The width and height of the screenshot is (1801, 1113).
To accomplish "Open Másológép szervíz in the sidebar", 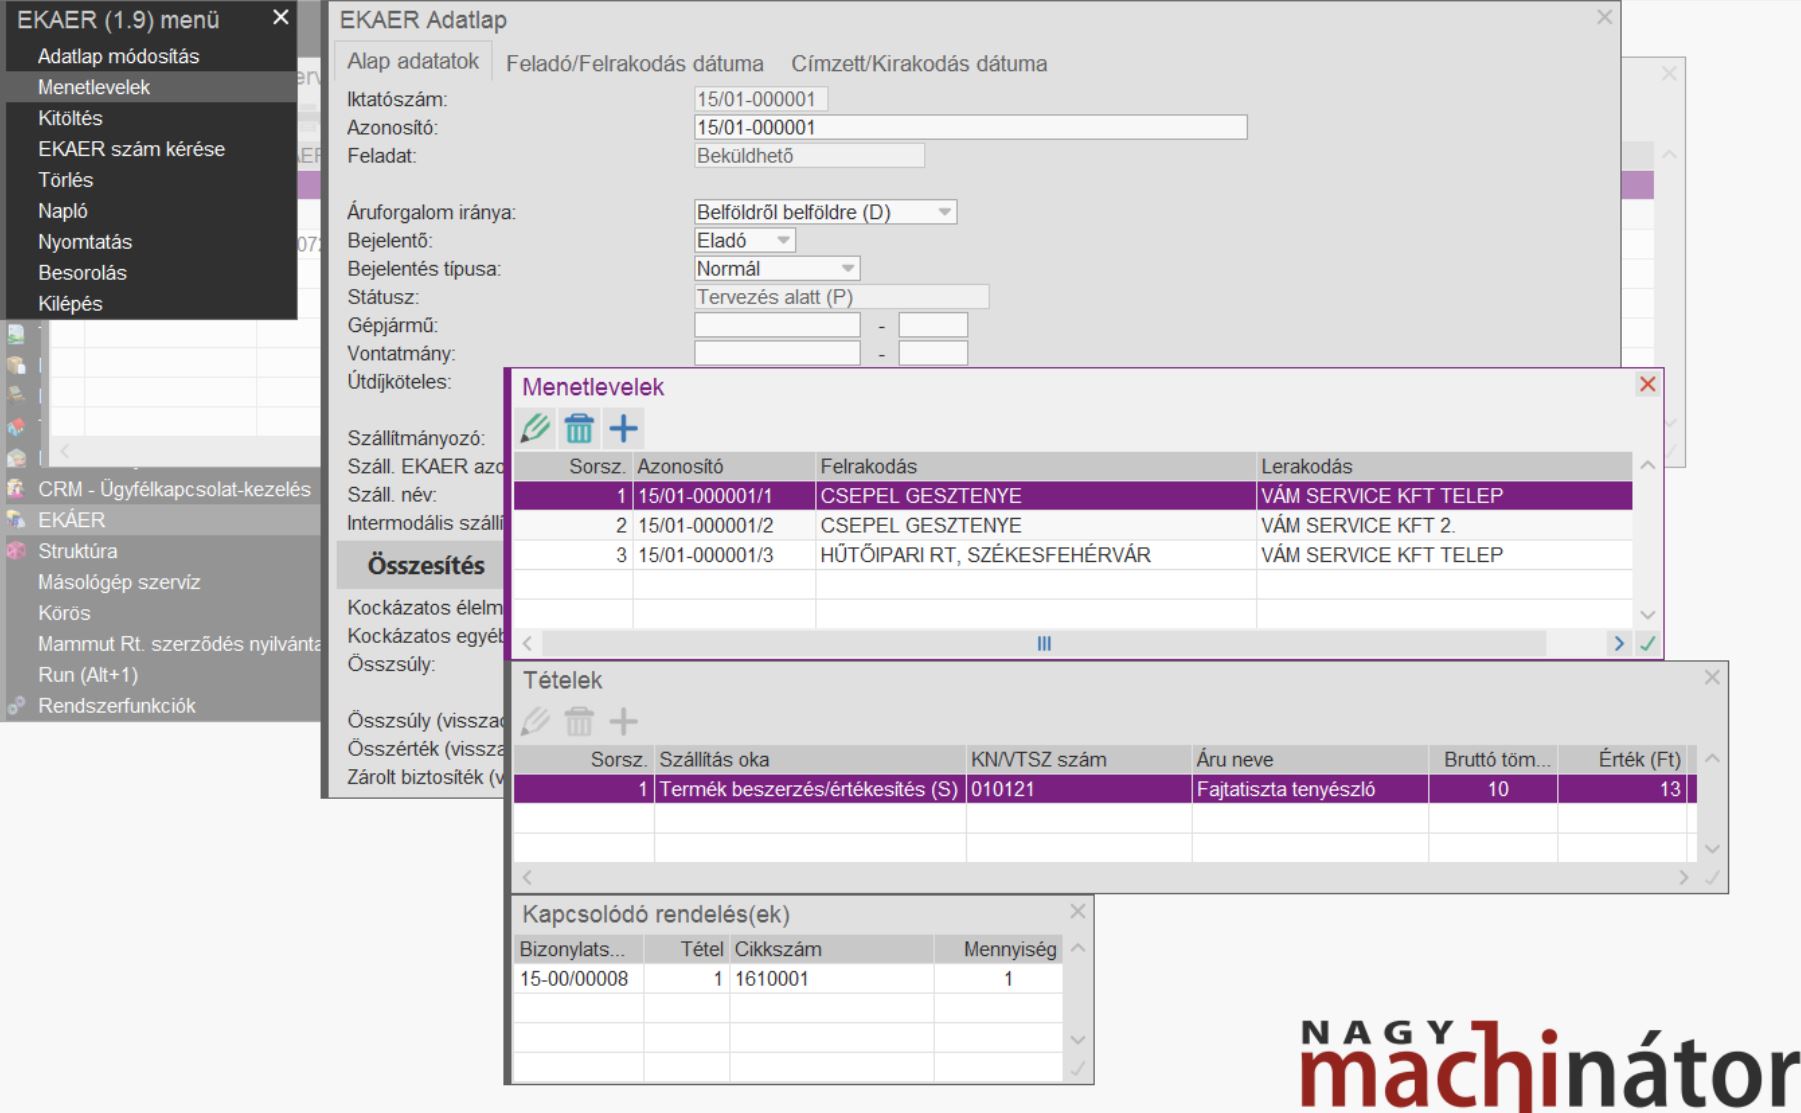I will point(119,582).
